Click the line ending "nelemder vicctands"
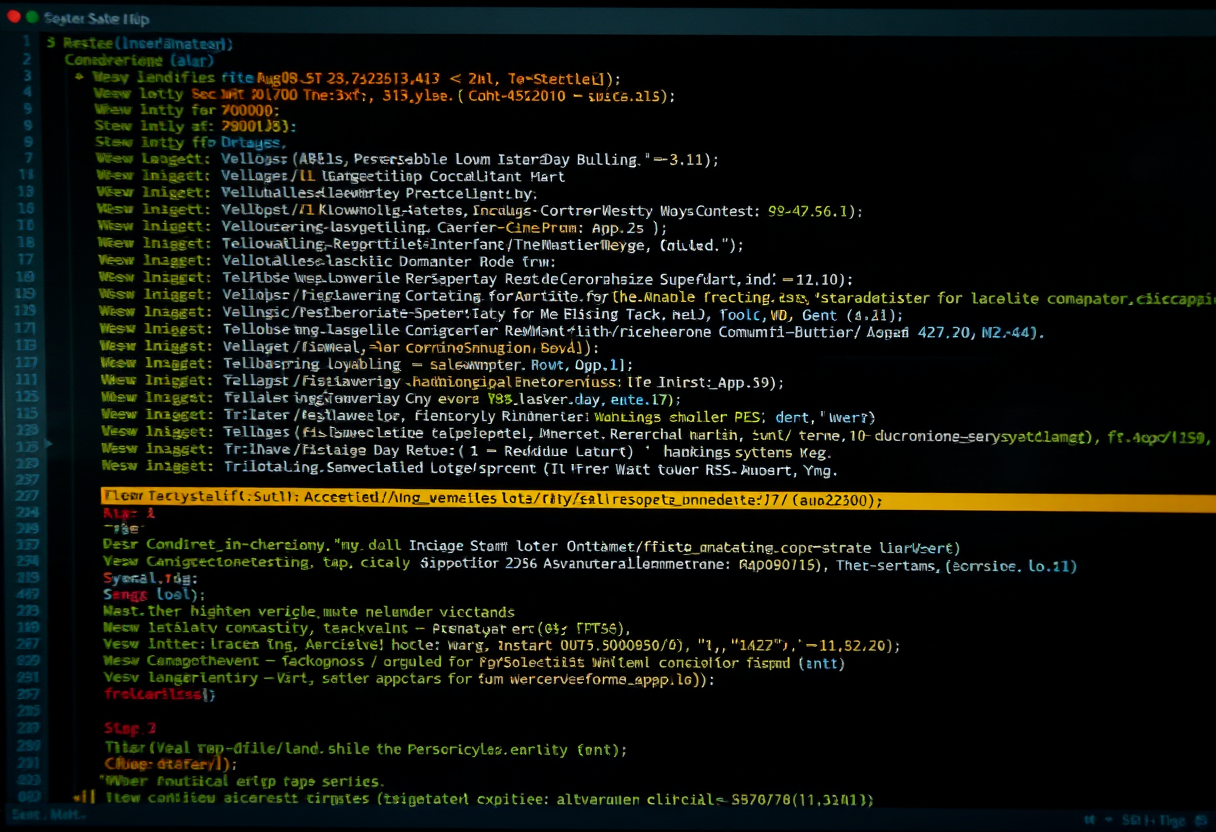Screen dimensions: 1216x832 click(x=309, y=612)
